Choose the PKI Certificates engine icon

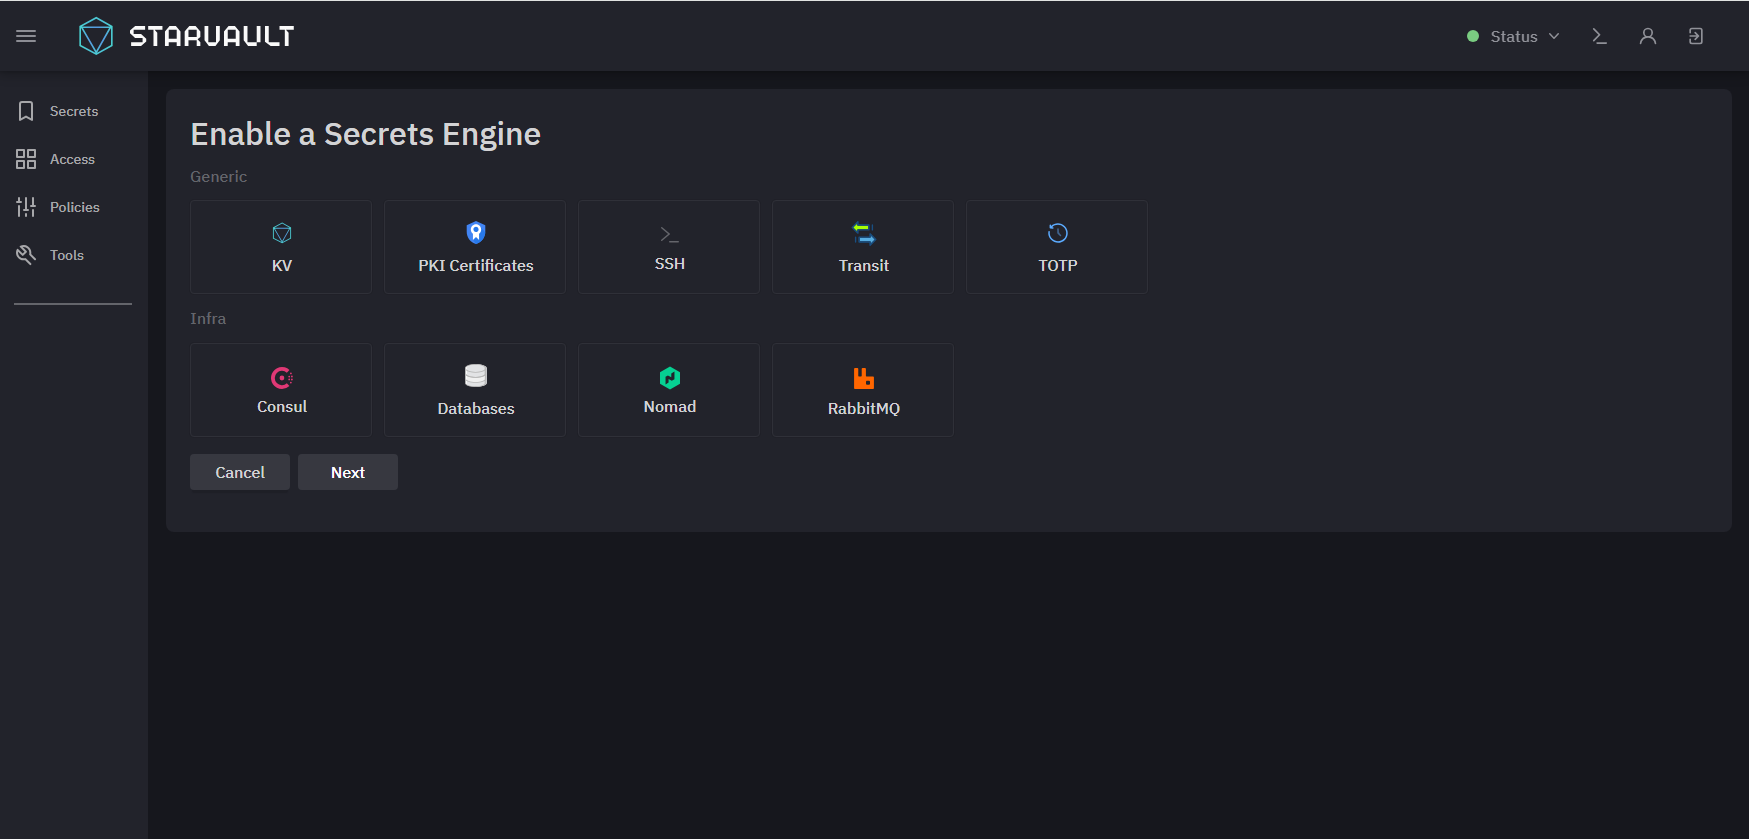[476, 233]
